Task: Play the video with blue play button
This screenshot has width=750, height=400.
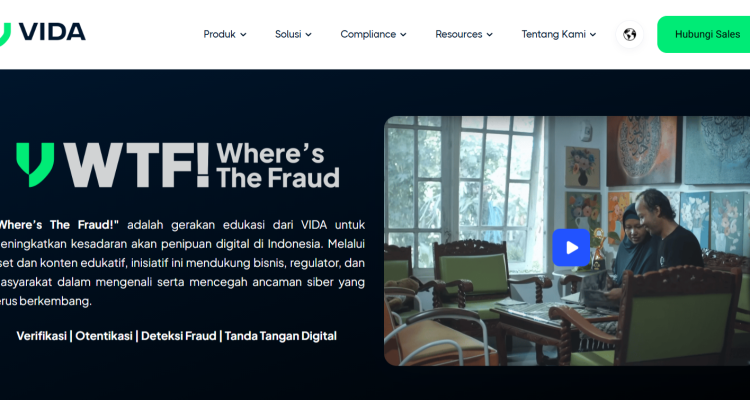Action: 571,247
